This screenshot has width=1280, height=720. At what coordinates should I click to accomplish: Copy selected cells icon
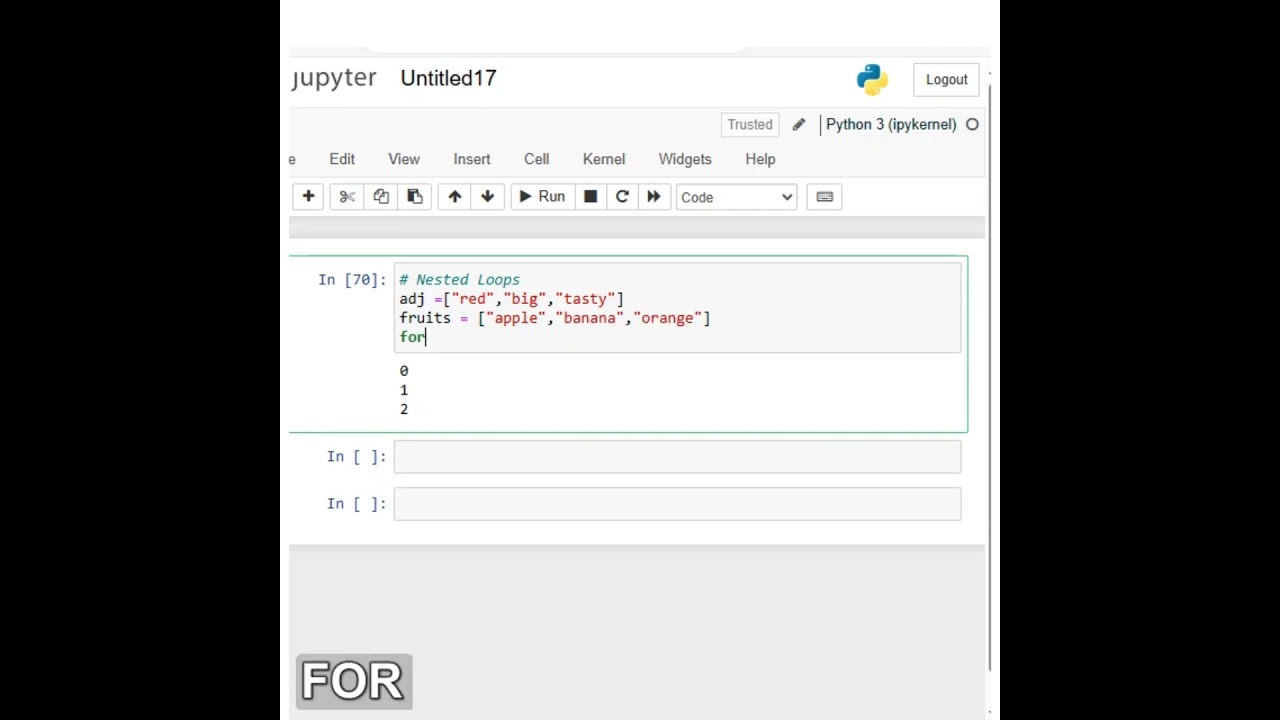pos(381,197)
